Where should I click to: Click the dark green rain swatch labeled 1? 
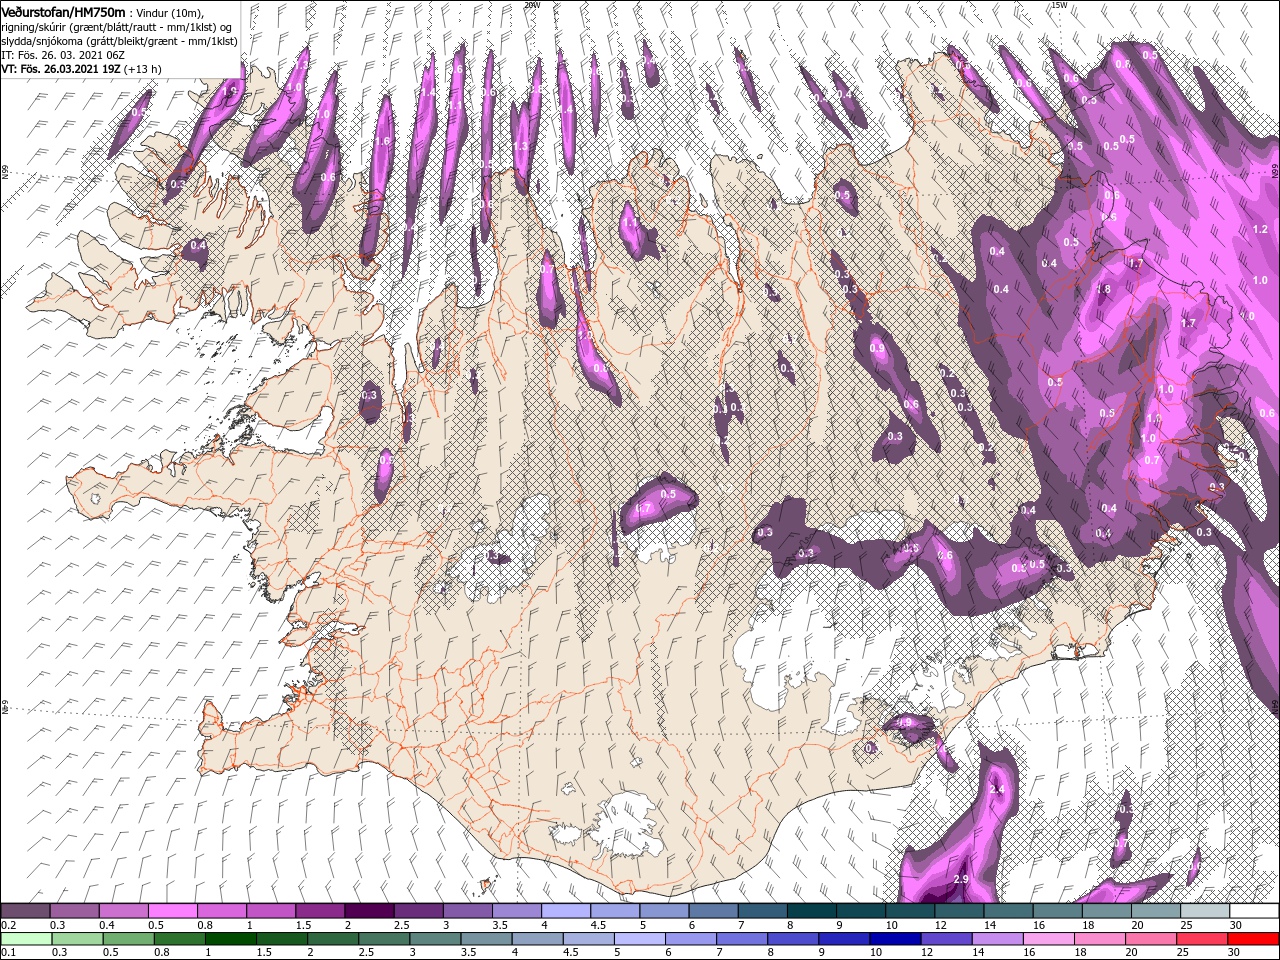coord(230,938)
